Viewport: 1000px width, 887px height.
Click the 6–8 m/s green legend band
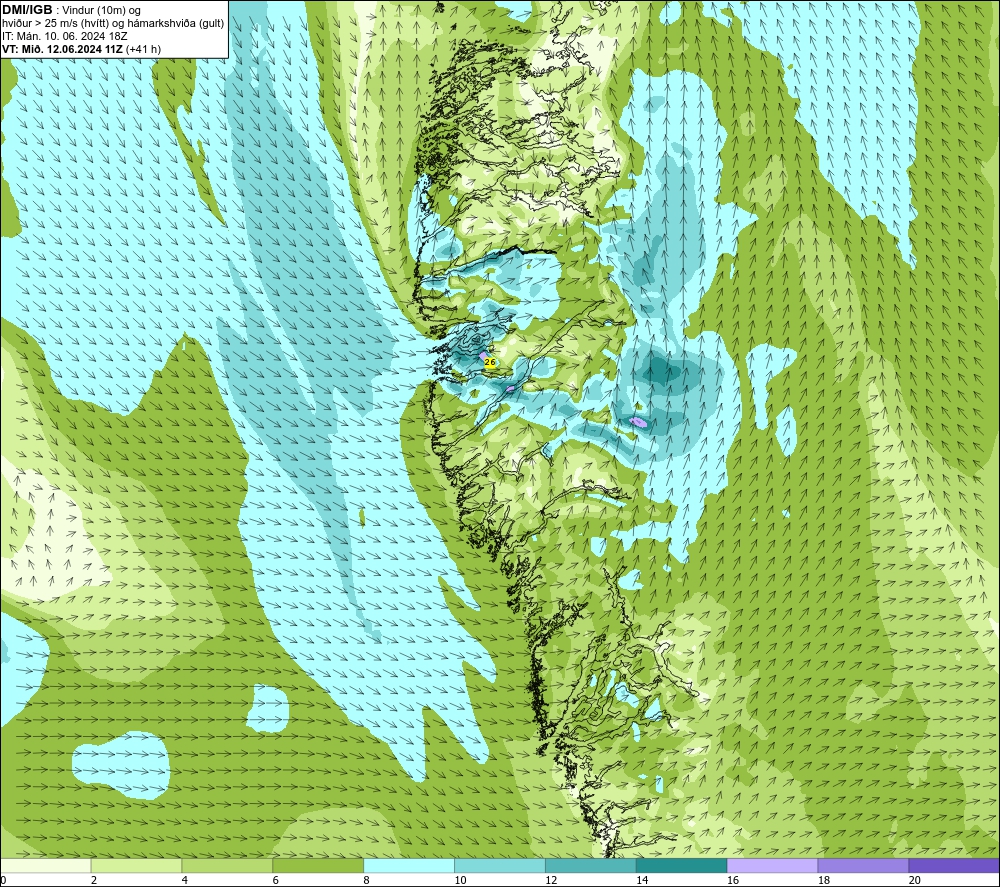pos(318,866)
